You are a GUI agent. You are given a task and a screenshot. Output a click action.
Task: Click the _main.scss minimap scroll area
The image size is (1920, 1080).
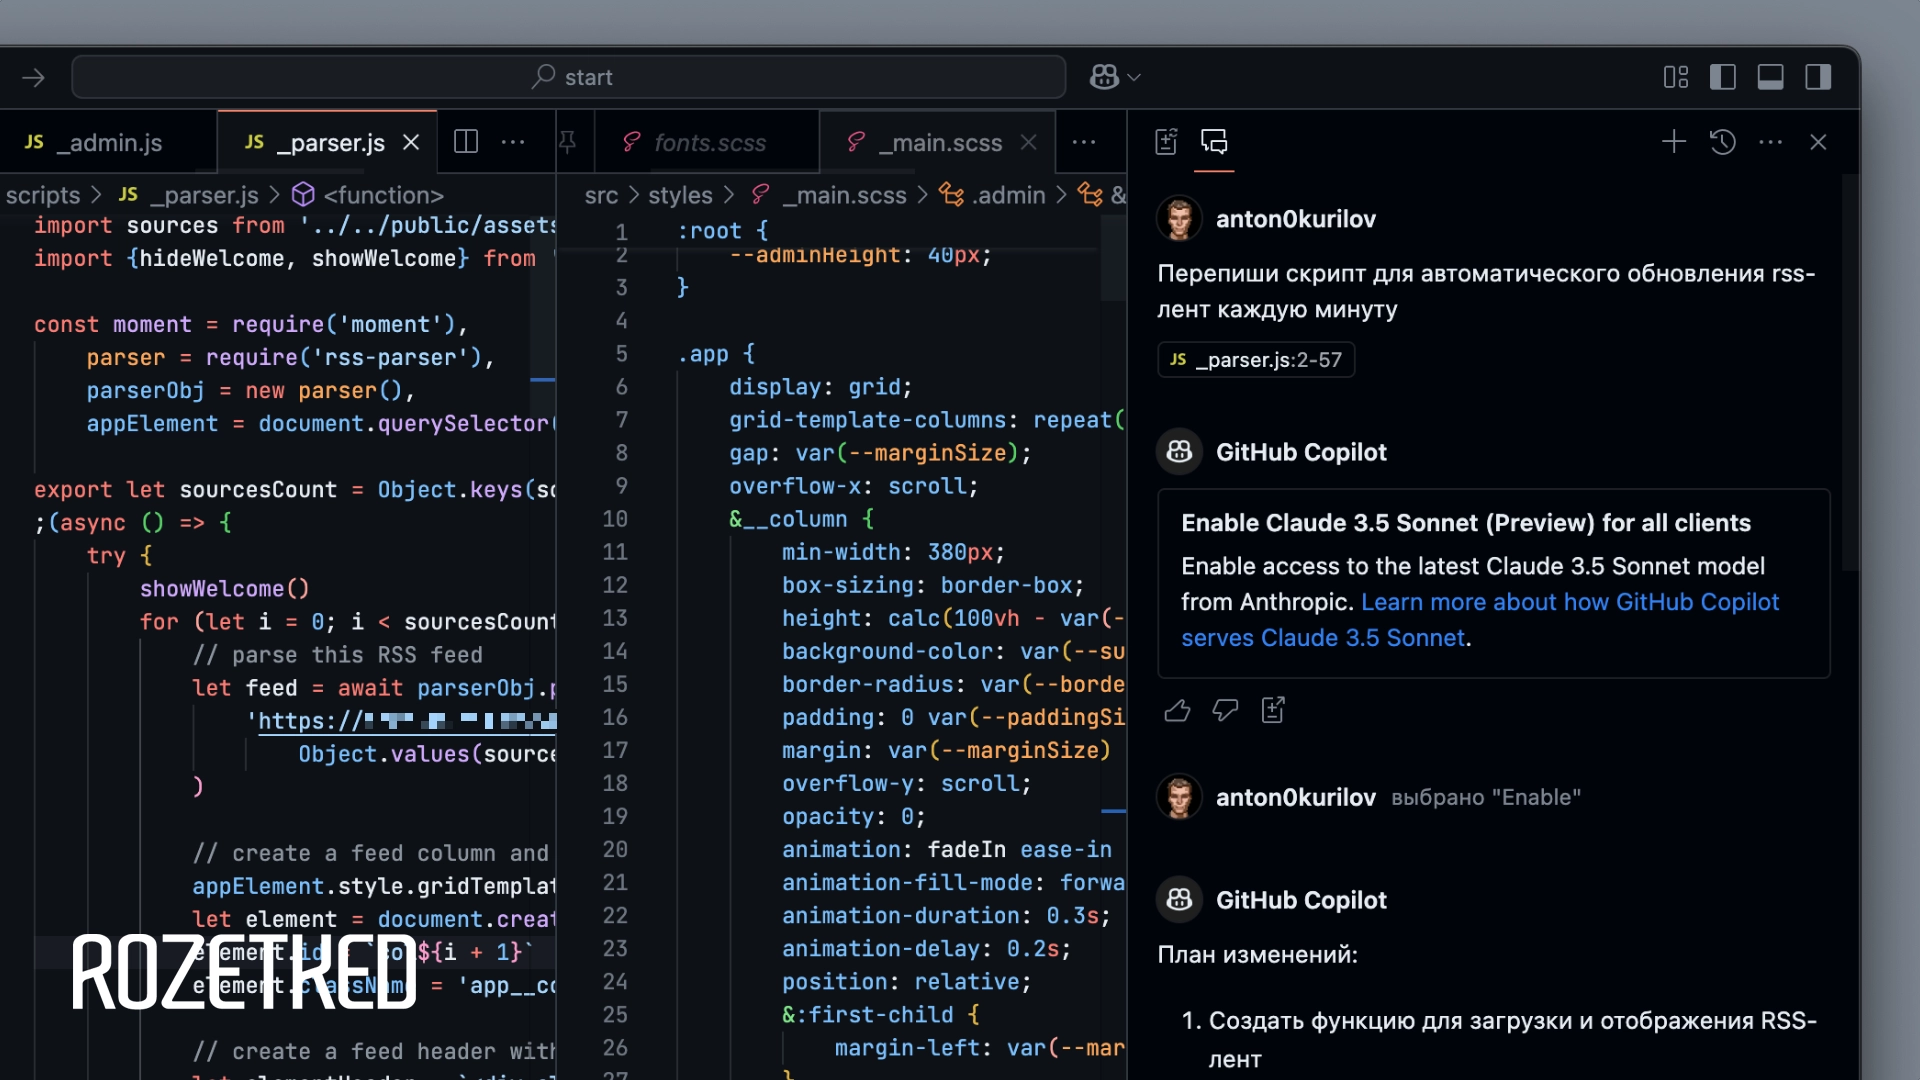pos(1113,257)
